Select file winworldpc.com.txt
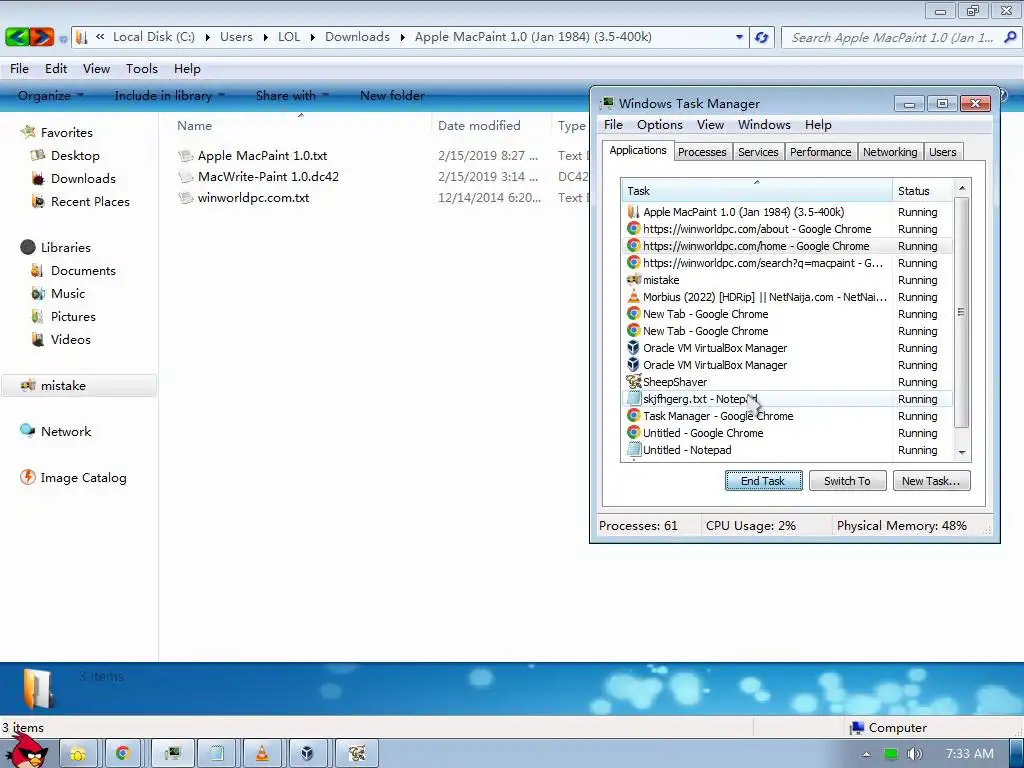 pos(253,197)
